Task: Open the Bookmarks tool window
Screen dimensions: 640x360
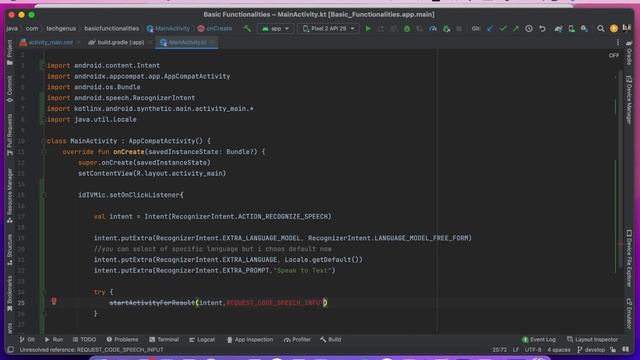Action: tap(10, 293)
